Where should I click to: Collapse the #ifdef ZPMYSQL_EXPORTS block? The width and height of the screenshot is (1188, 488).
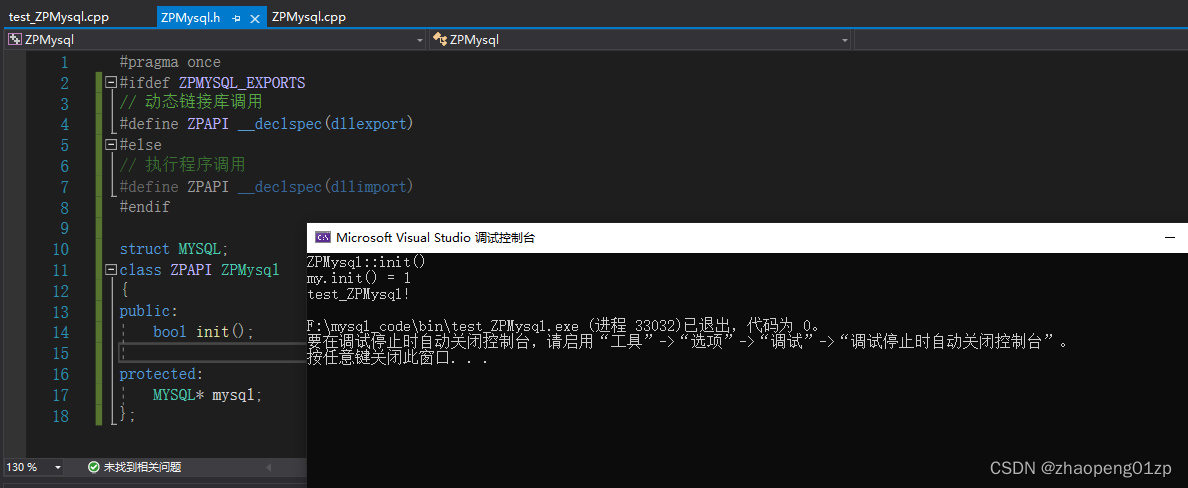coord(111,83)
